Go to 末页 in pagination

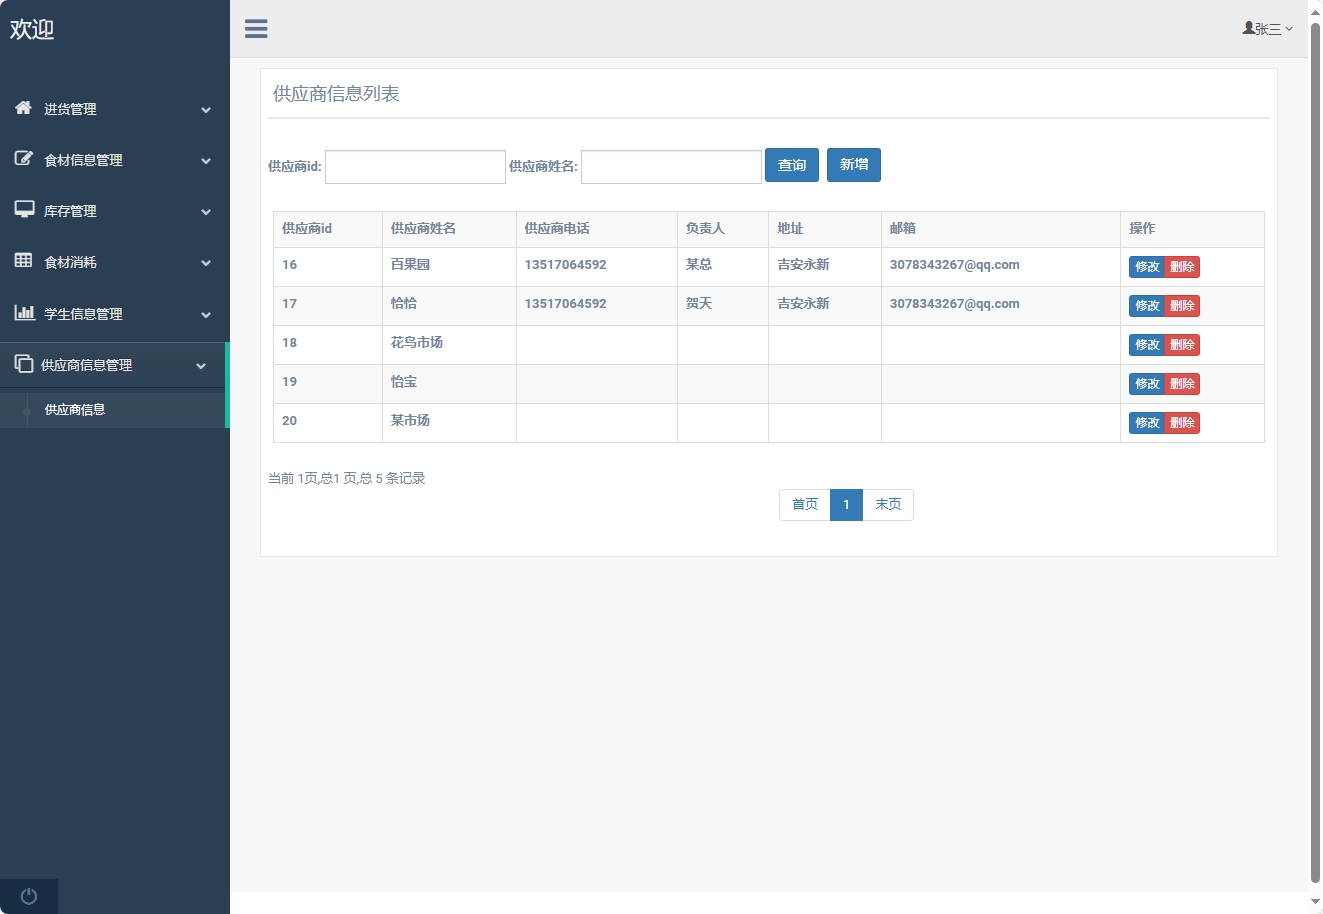[x=887, y=505]
